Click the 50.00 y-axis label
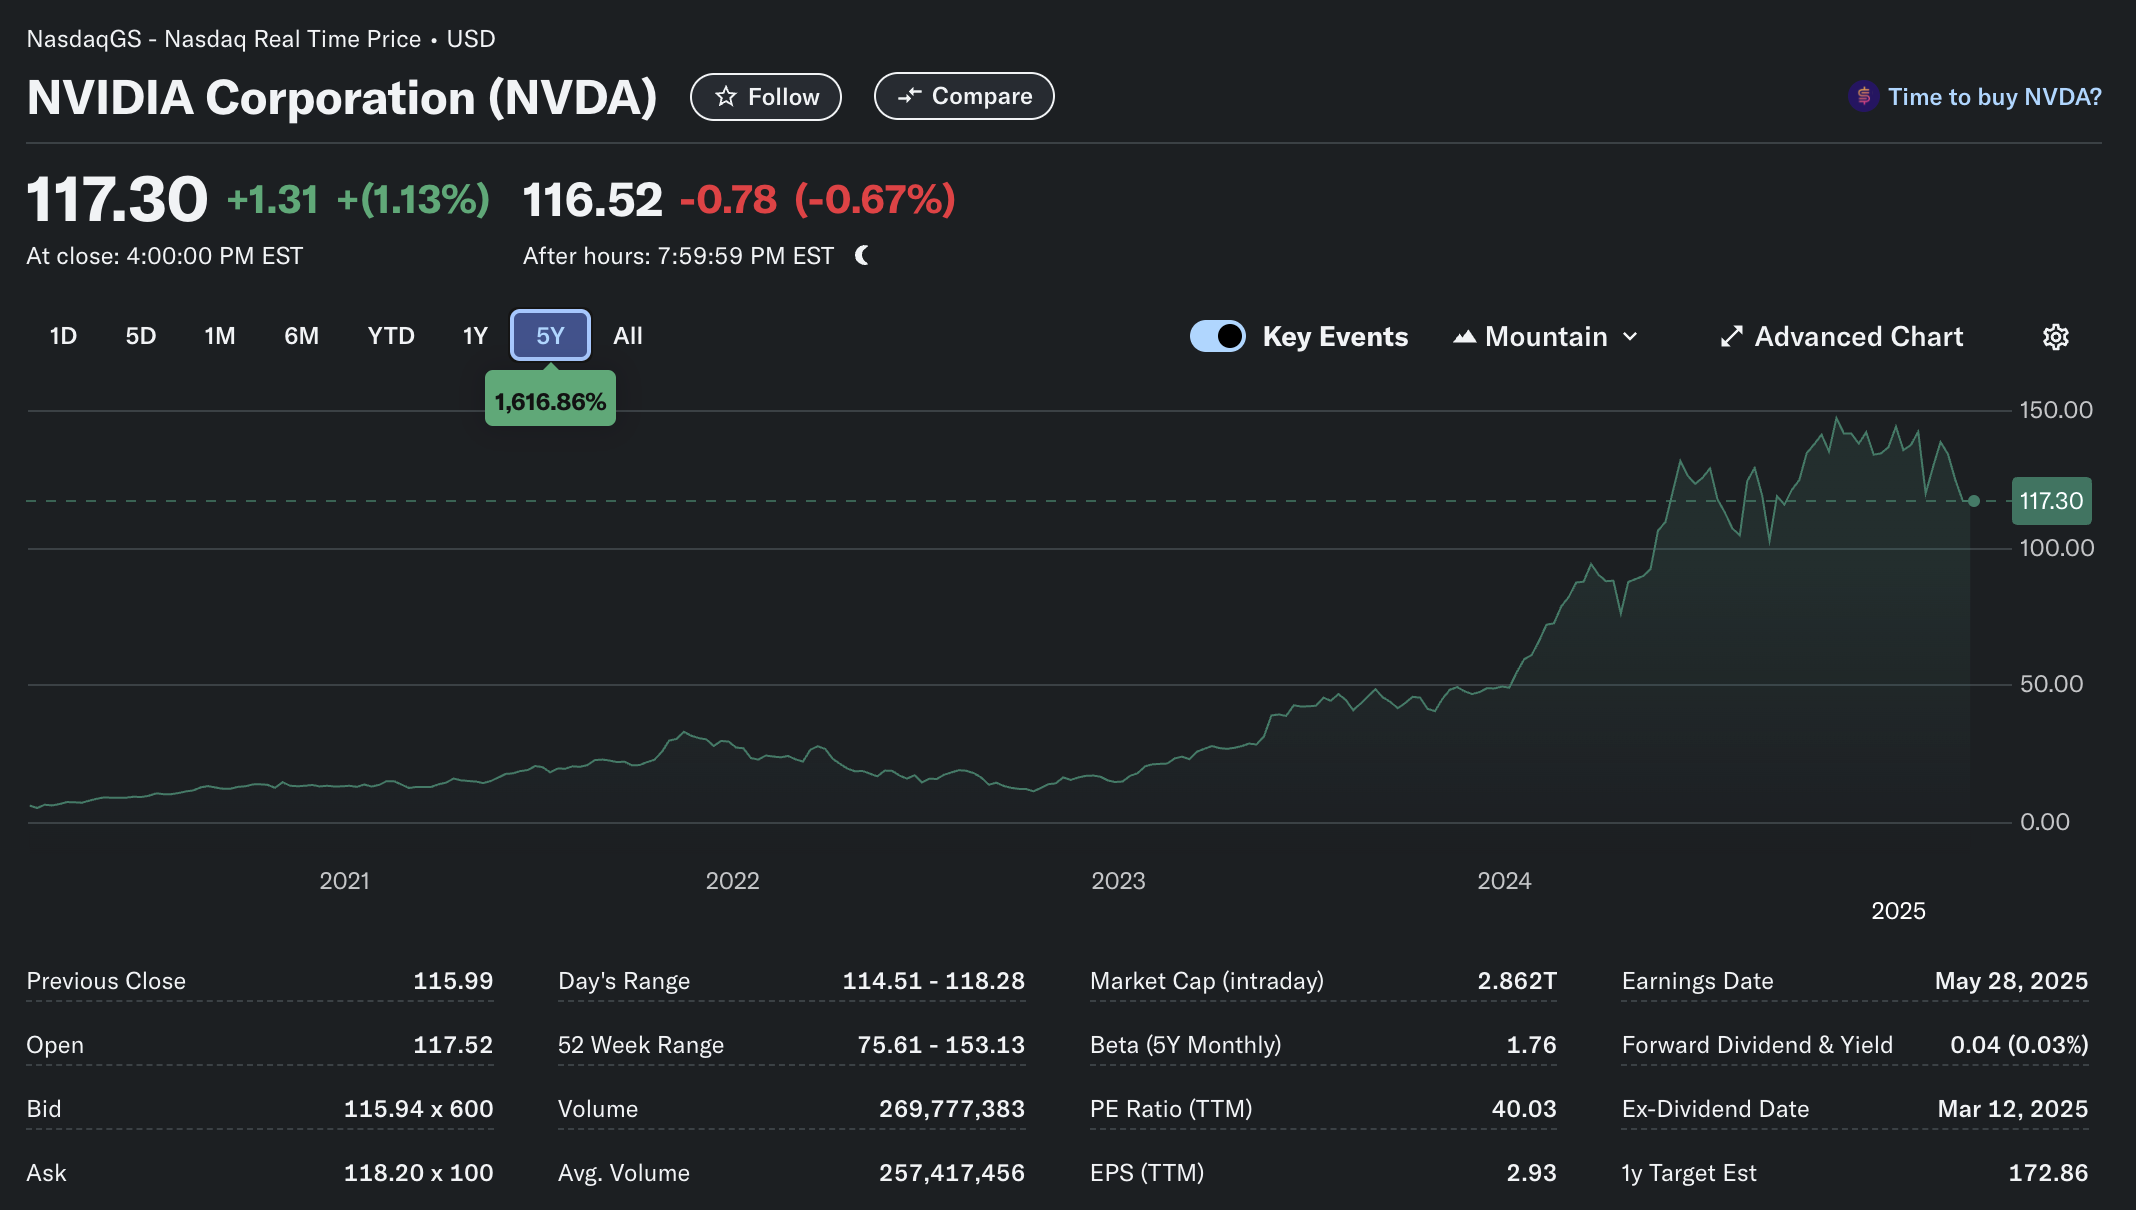Image resolution: width=2136 pixels, height=1210 pixels. pyautogui.click(x=2051, y=684)
